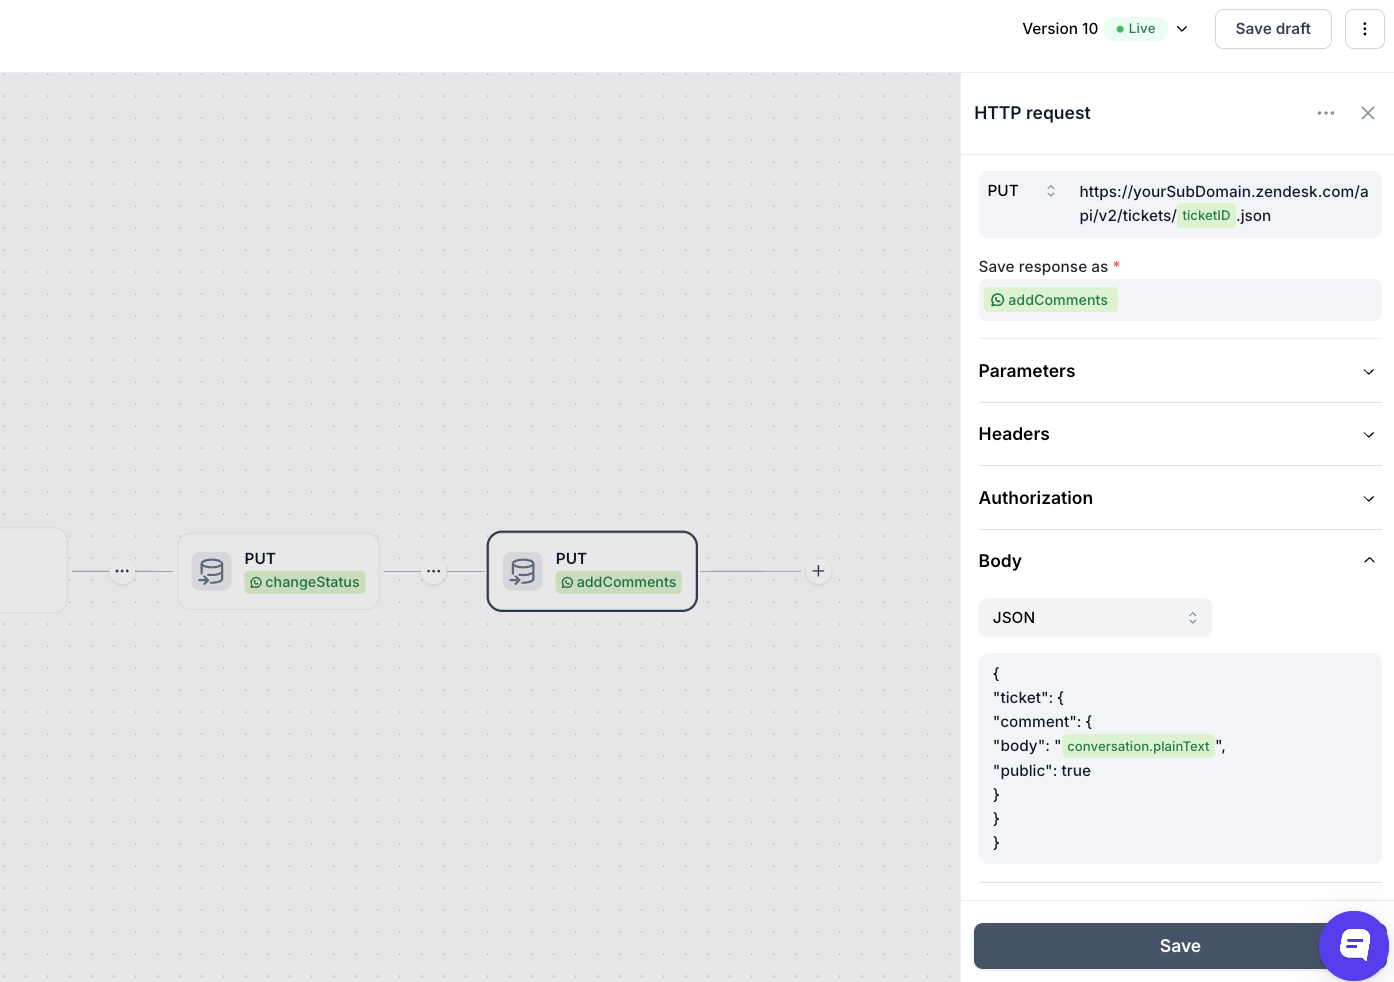Select the ticketID variable in URL
The image size is (1394, 982).
pyautogui.click(x=1206, y=216)
